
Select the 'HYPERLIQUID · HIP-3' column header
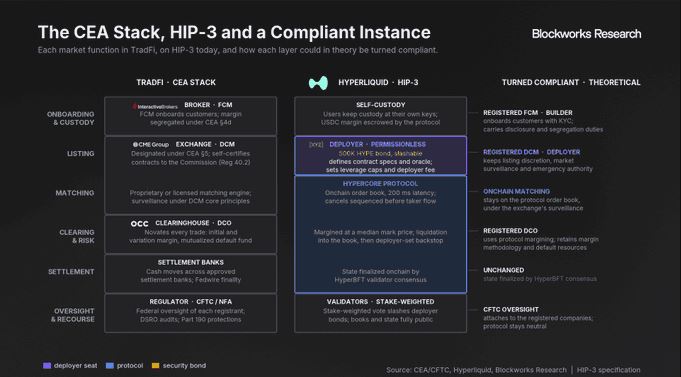378,83
